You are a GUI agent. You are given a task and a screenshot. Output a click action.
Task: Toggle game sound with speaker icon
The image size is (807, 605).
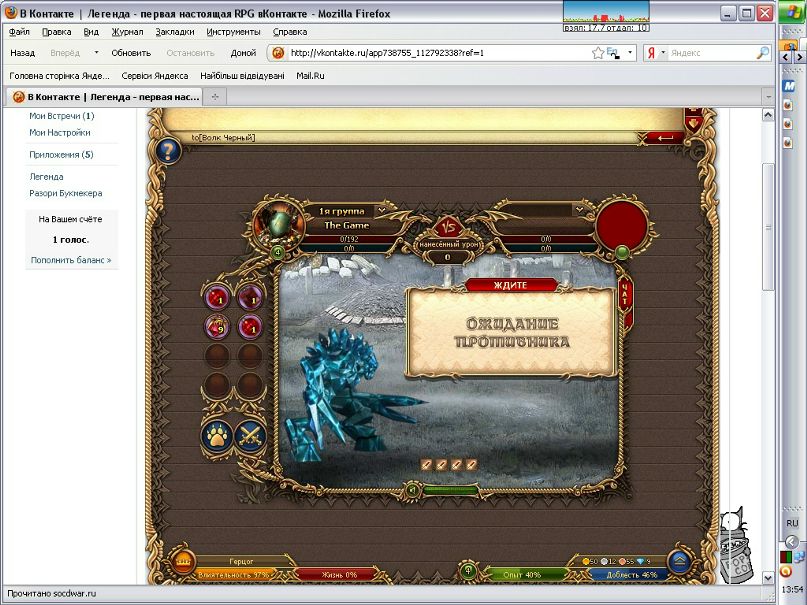413,490
